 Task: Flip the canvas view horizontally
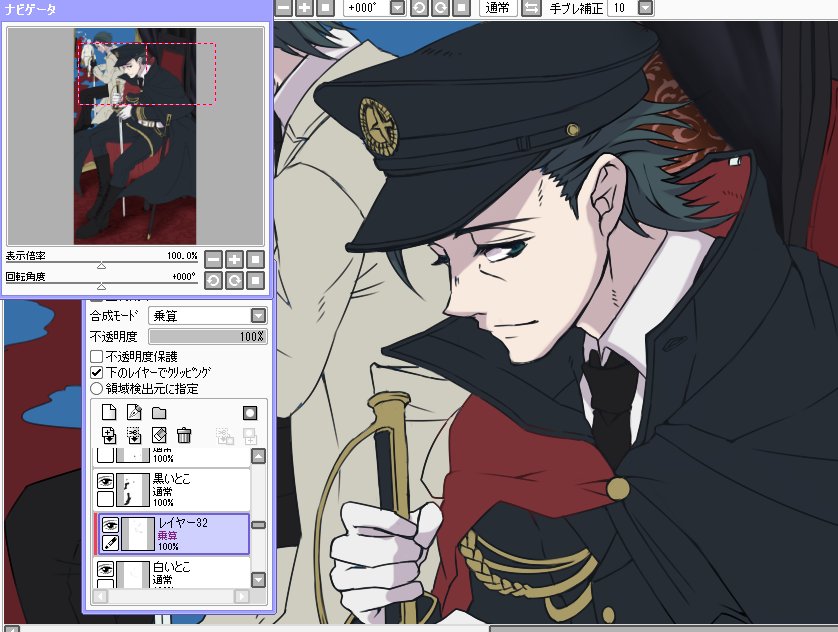[531, 7]
